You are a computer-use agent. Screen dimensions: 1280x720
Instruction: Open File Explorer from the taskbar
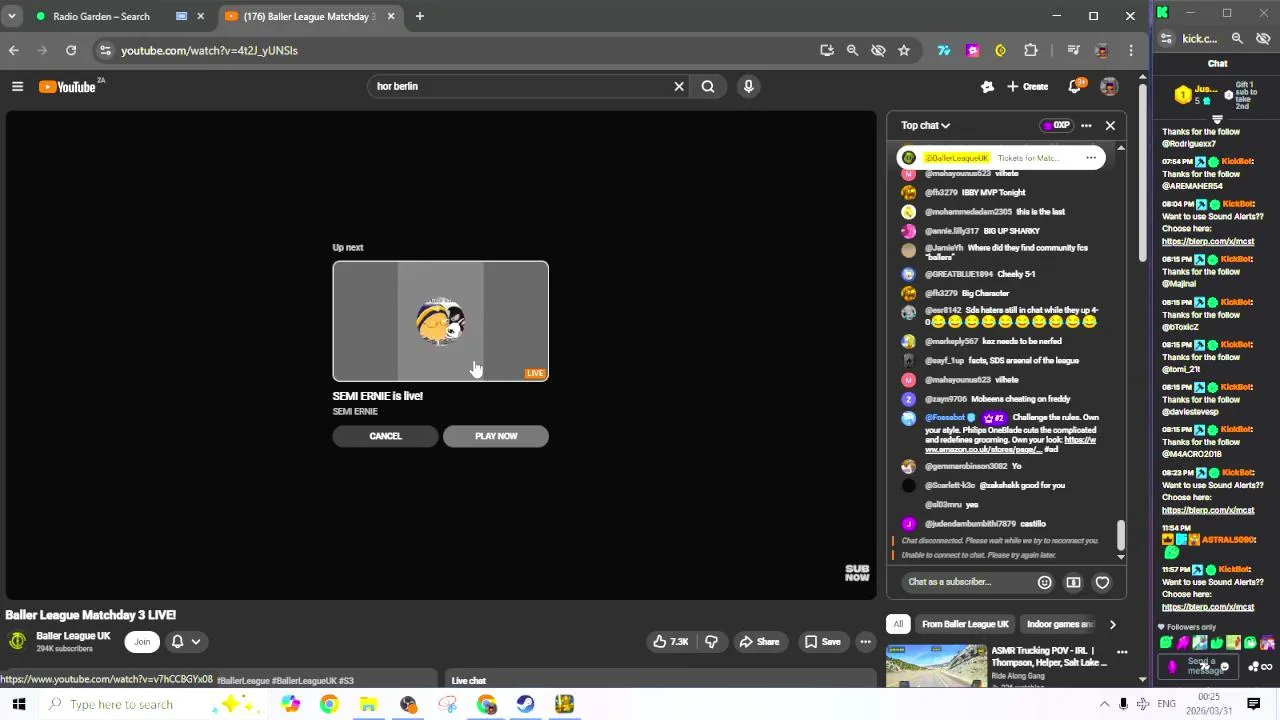pos(368,704)
